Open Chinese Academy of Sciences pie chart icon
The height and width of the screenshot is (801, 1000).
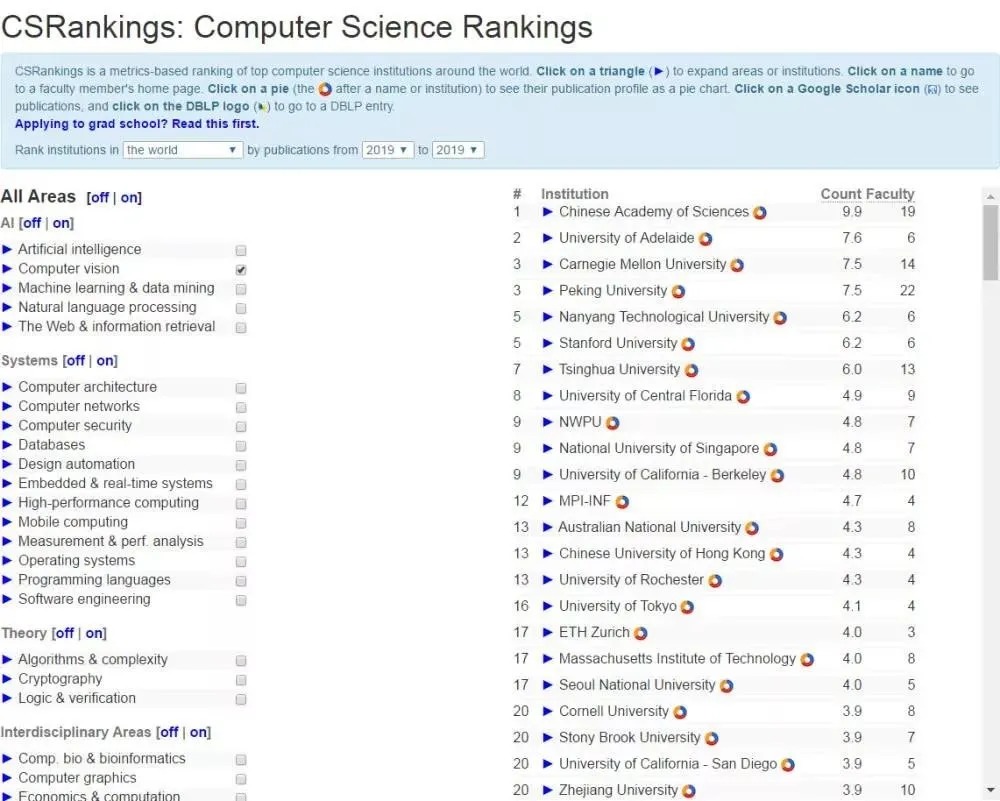(x=760, y=213)
